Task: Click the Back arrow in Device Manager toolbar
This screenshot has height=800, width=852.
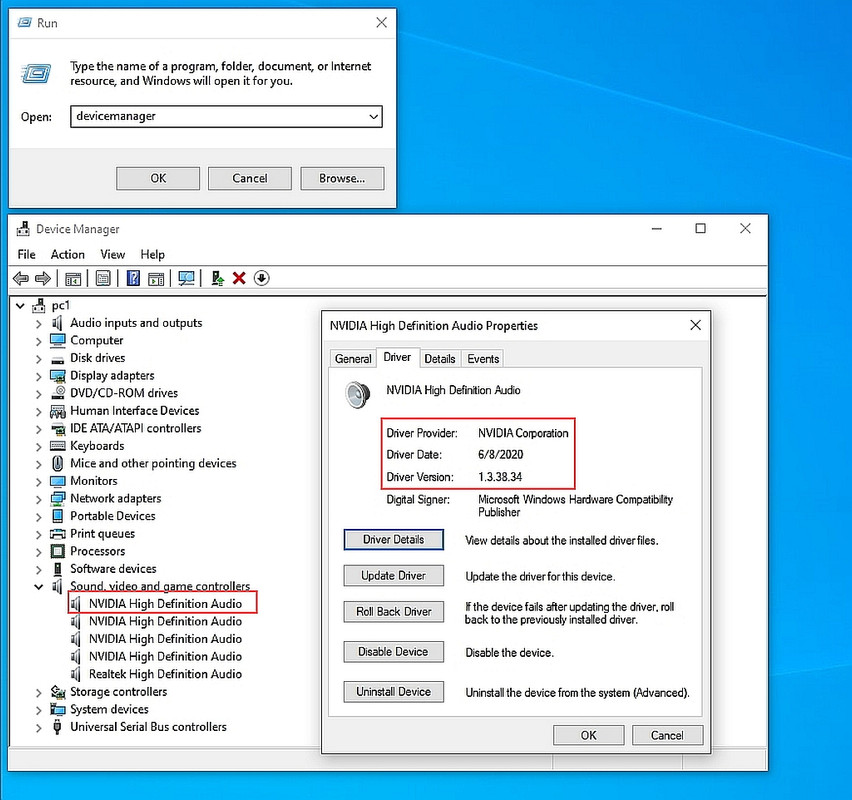Action: (x=21, y=279)
